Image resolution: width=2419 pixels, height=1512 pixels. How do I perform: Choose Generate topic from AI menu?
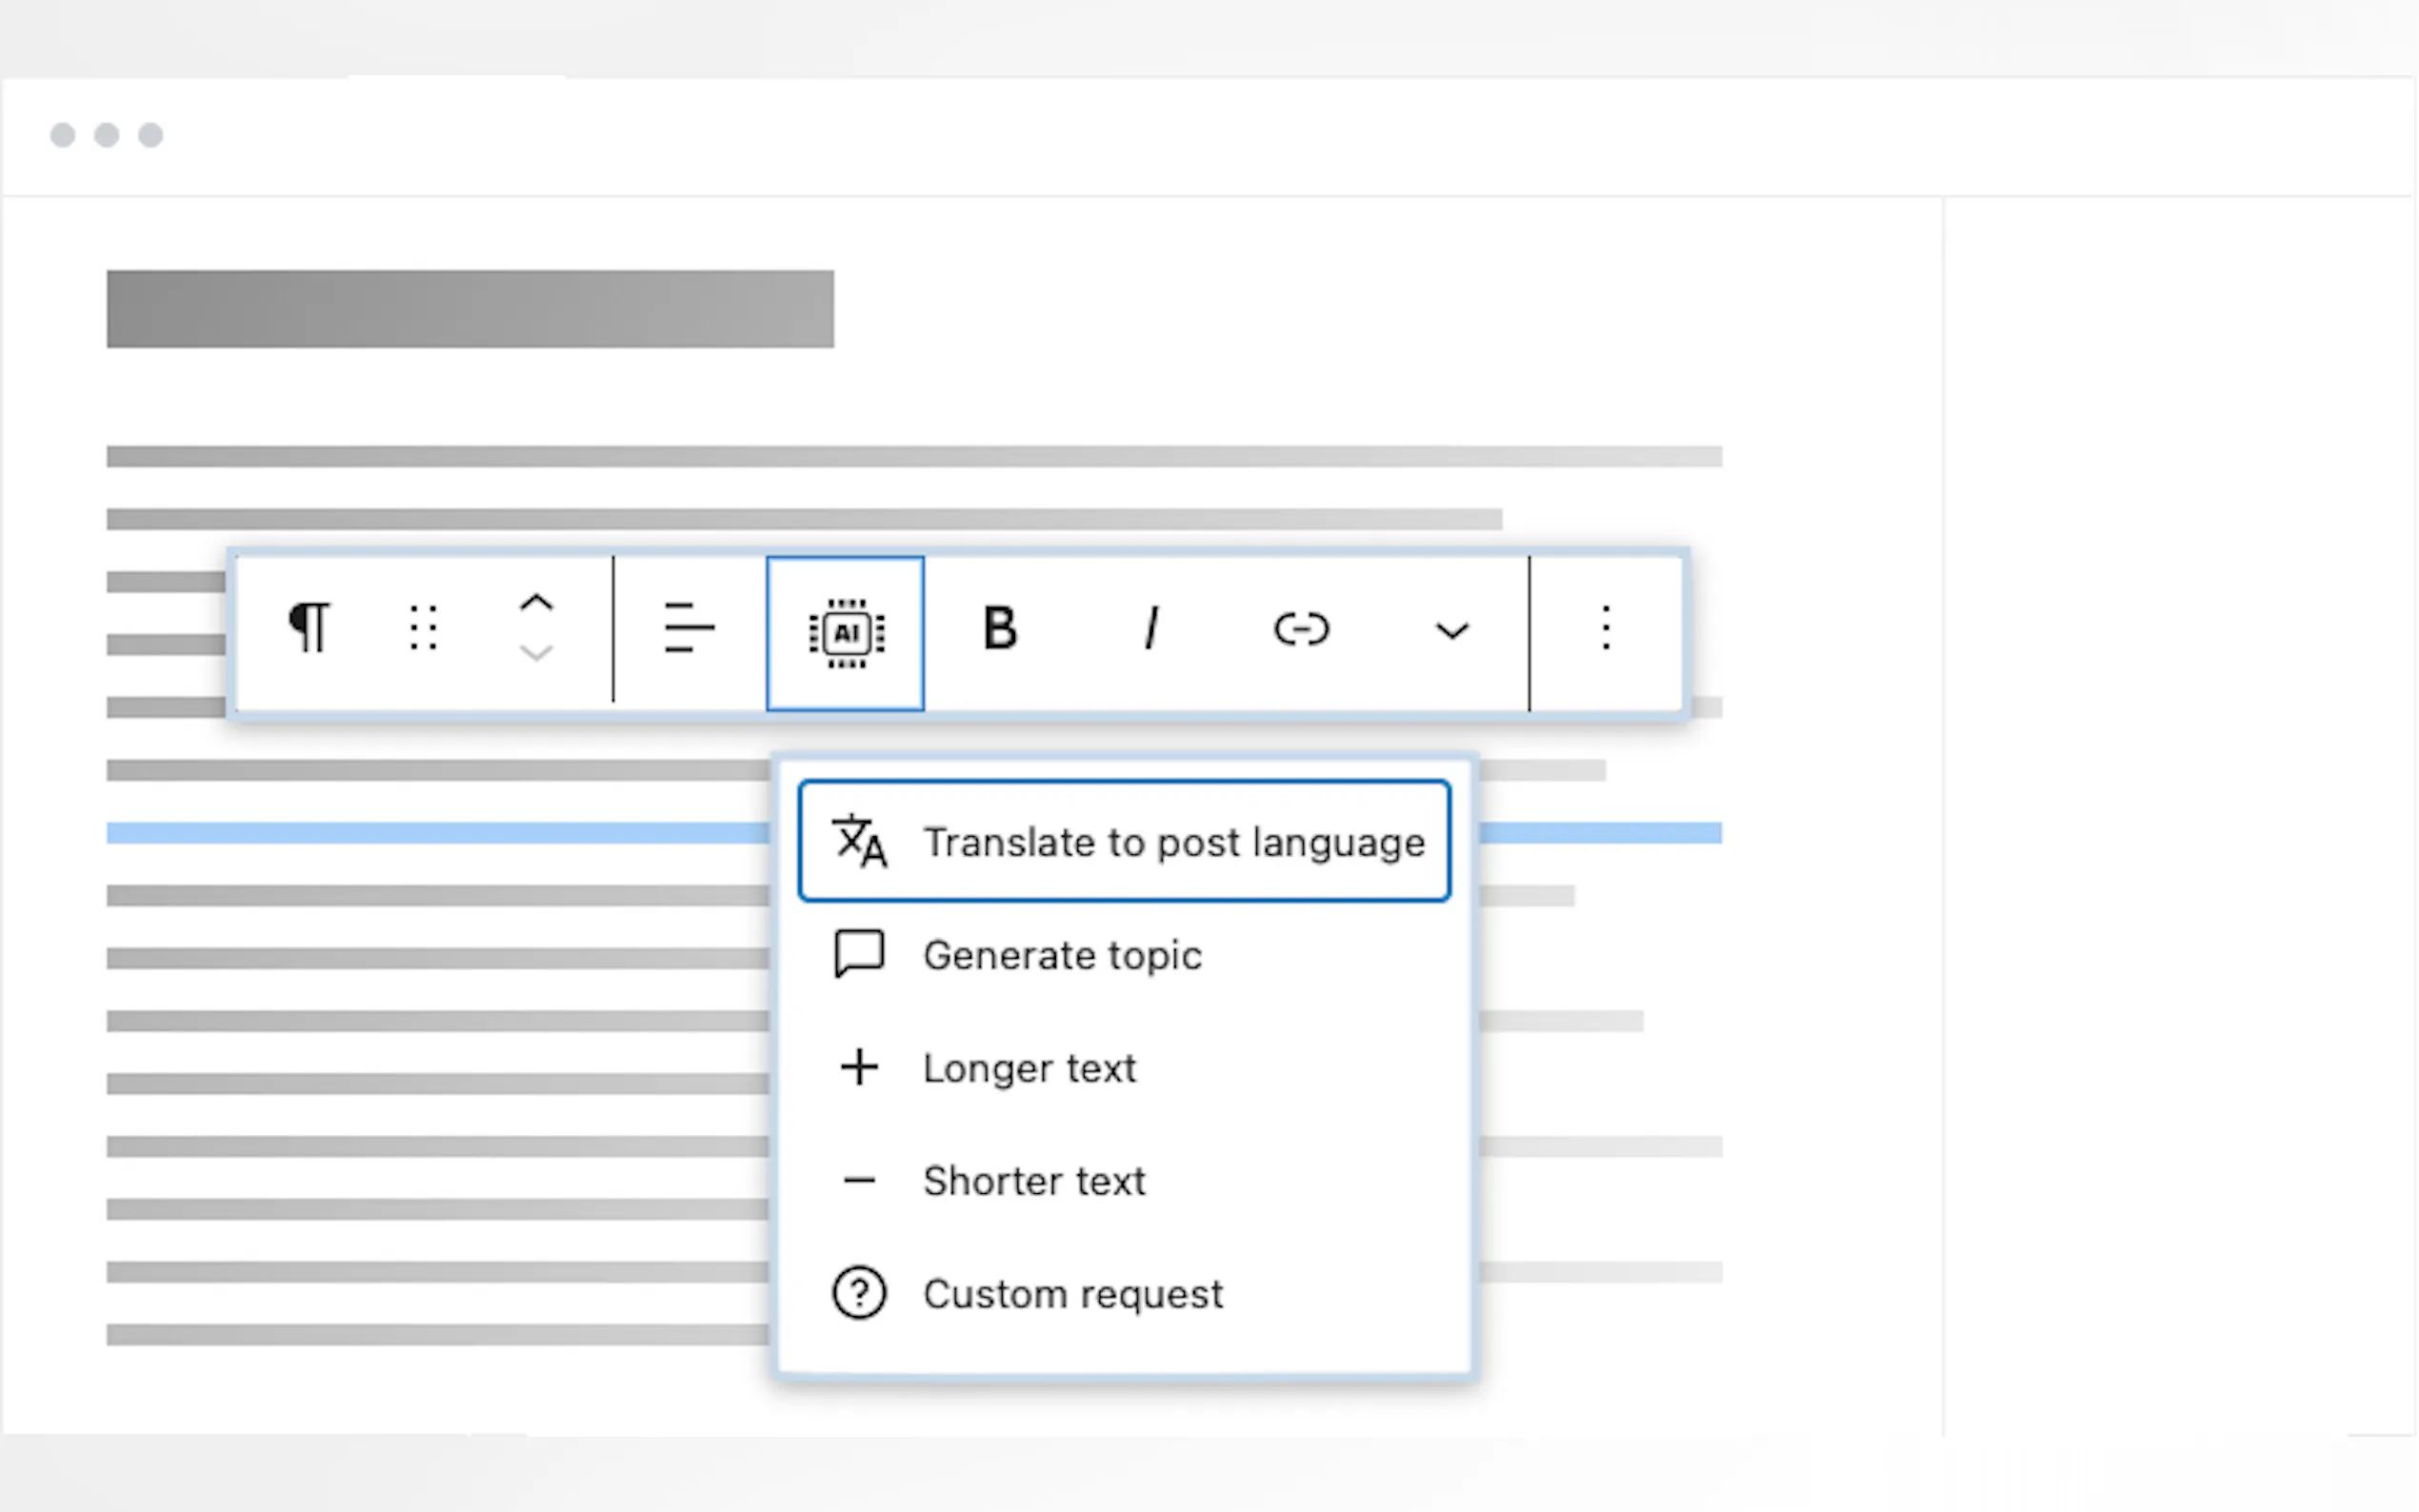(1062, 956)
